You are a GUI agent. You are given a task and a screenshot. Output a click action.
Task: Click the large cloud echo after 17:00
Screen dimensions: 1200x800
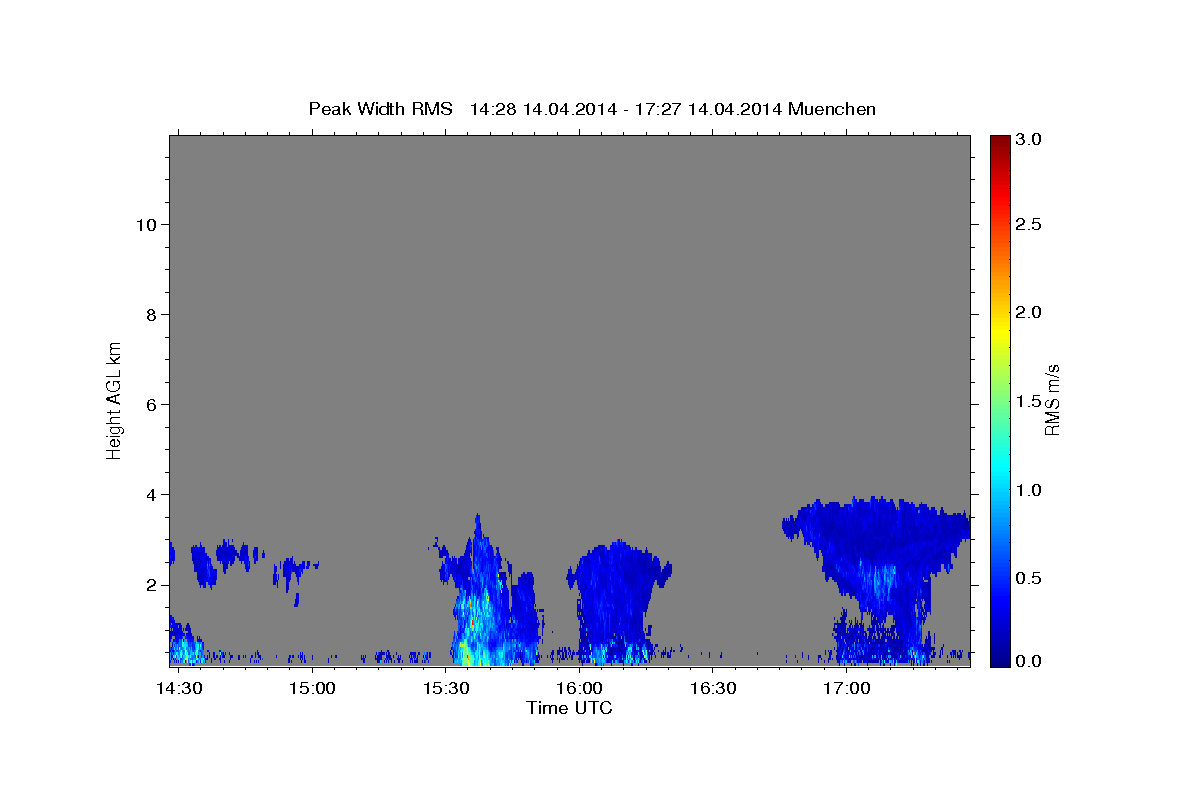(877, 580)
